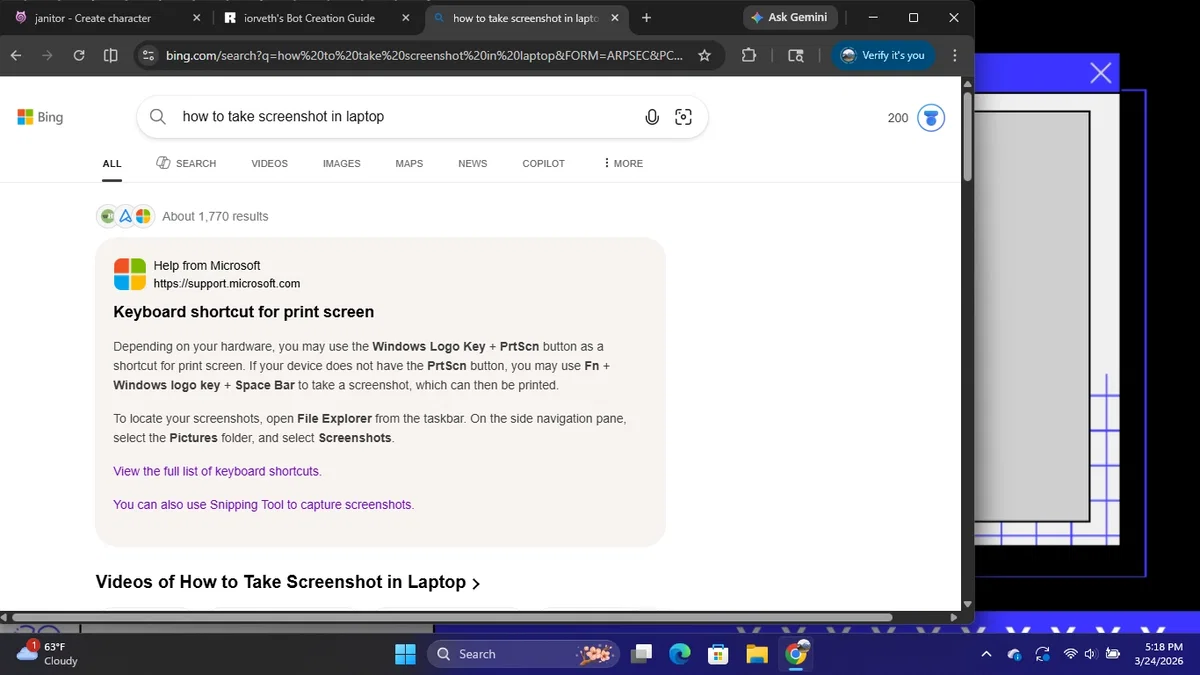1200x675 pixels.
Task: Click Ask Gemini button
Action: [x=790, y=18]
